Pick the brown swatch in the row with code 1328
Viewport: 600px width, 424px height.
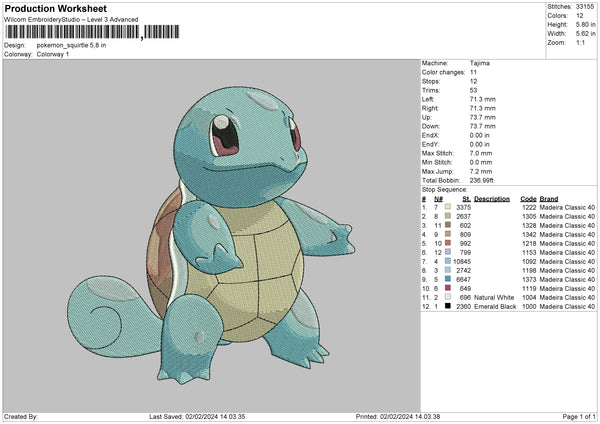click(x=448, y=225)
